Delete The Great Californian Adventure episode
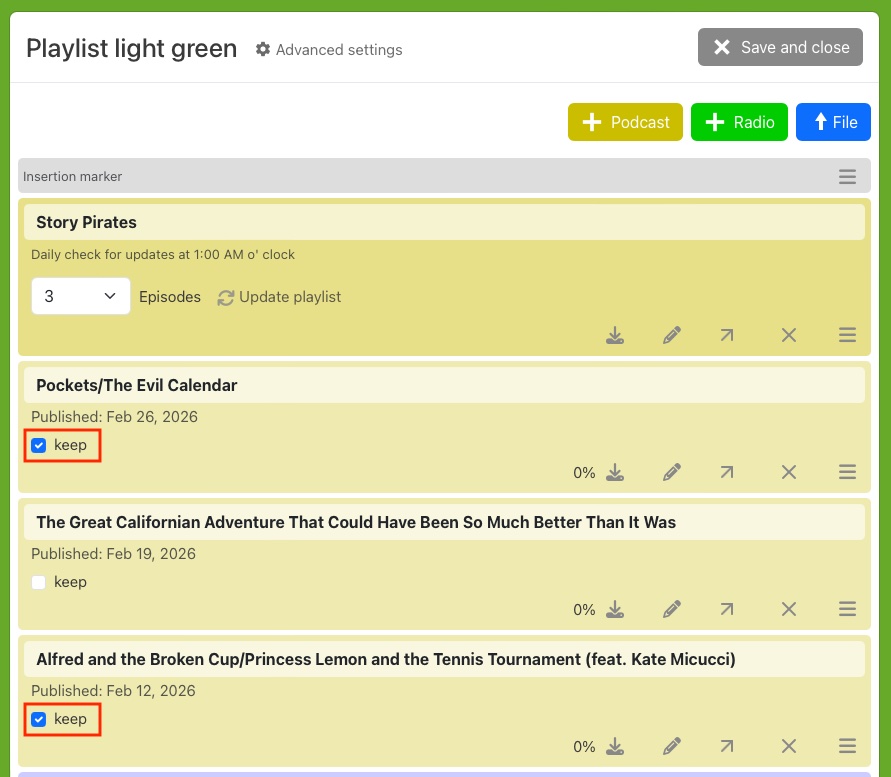This screenshot has height=777, width=891. pos(789,609)
